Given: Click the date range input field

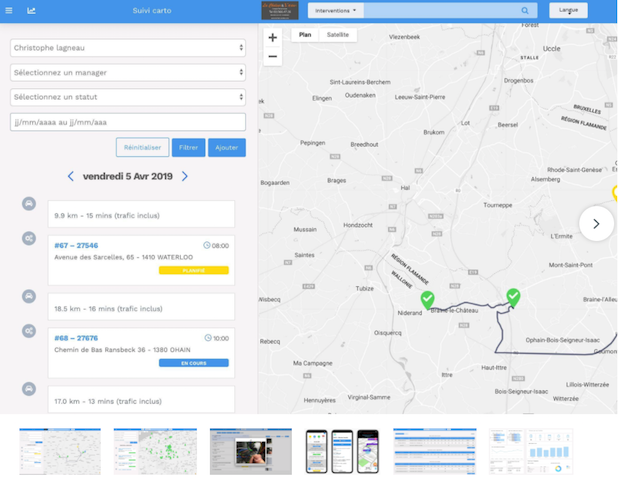Looking at the screenshot, I should [128, 122].
